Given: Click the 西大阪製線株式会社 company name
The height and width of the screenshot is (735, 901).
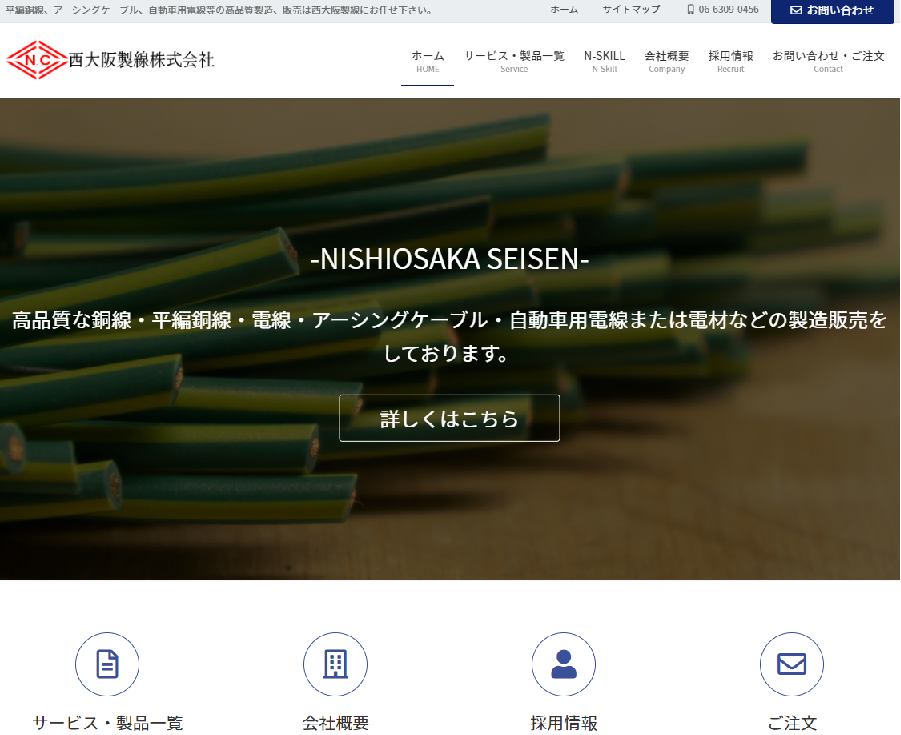Looking at the screenshot, I should click(141, 60).
